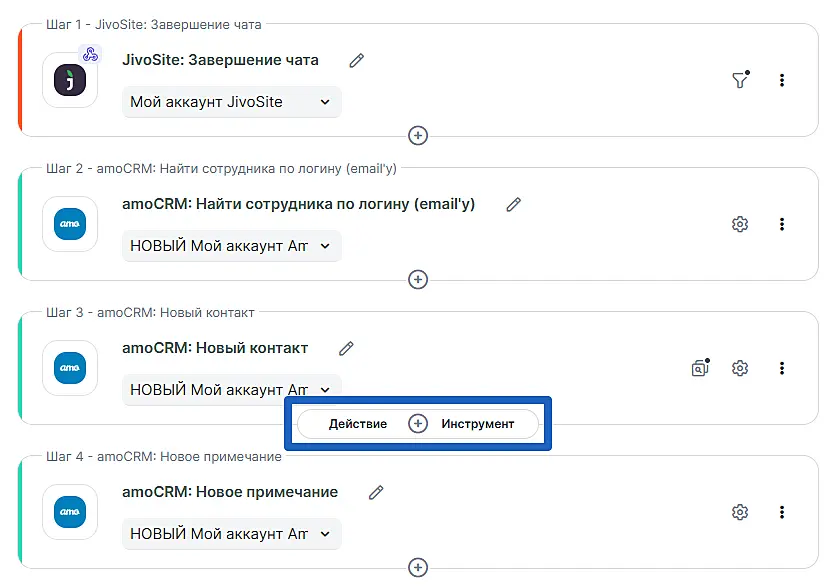
Task: Open three-dot menu on step 2
Action: point(782,224)
